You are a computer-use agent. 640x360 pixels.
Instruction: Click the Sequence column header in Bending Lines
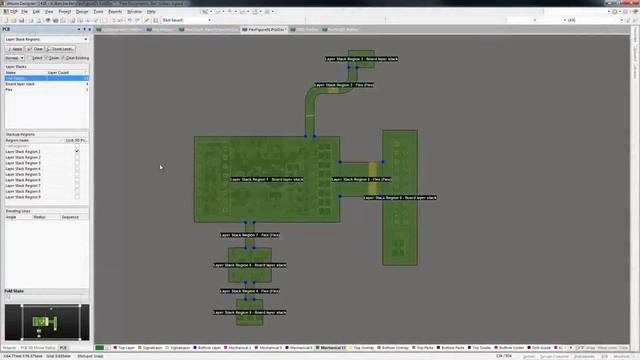coord(74,217)
